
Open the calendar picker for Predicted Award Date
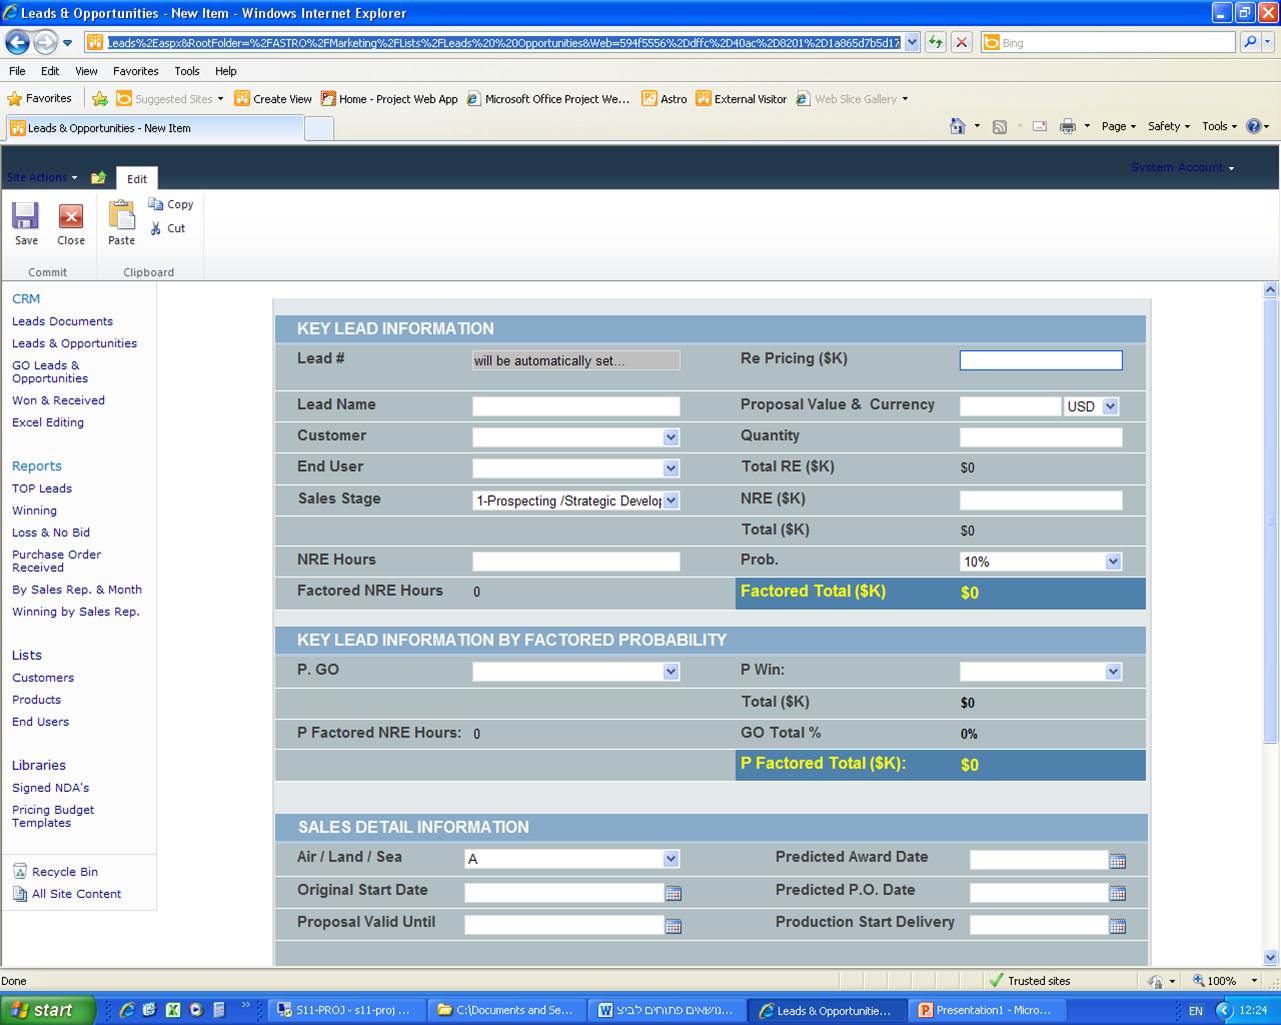click(x=1118, y=861)
